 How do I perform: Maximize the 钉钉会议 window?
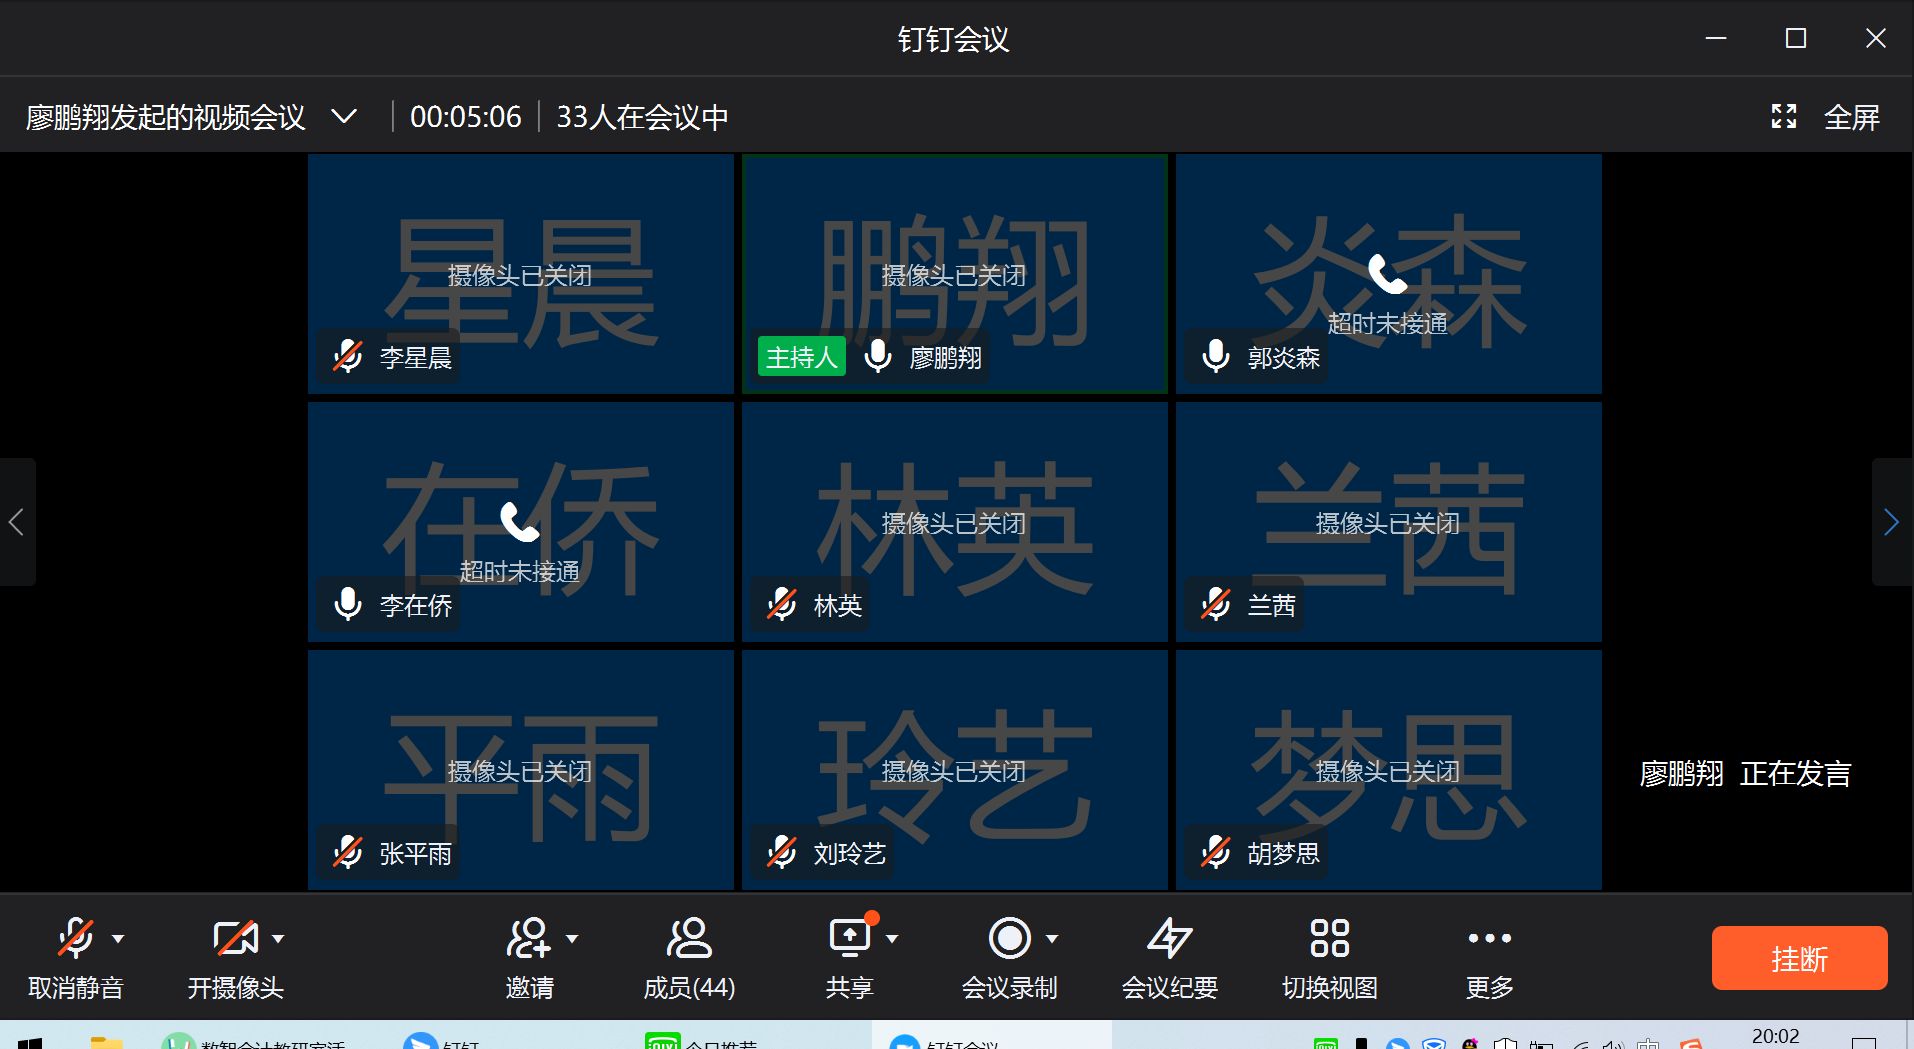pyautogui.click(x=1796, y=38)
